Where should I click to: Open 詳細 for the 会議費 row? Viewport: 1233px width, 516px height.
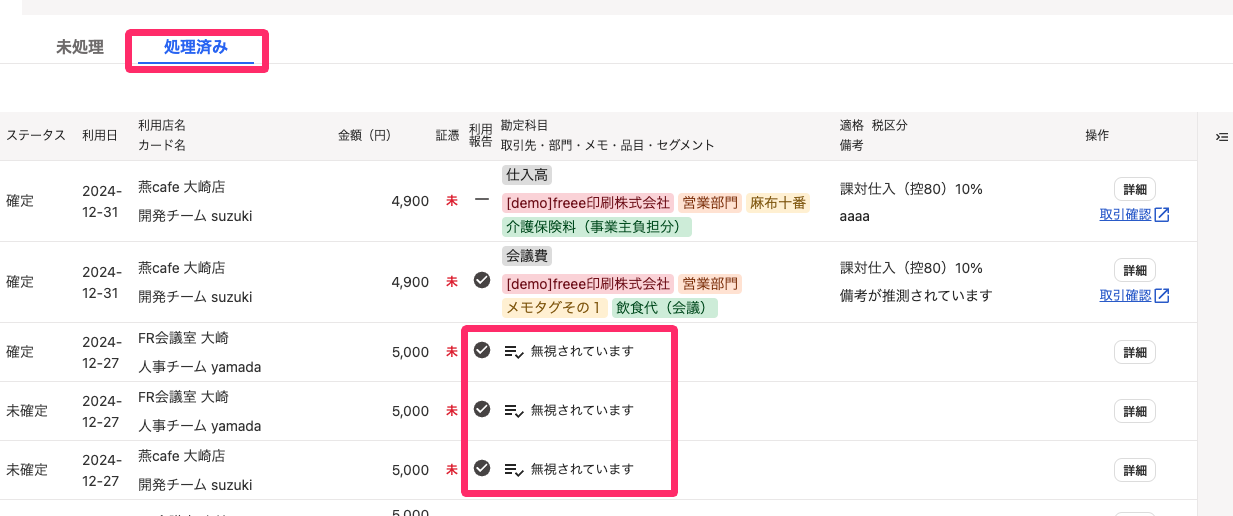coord(1135,270)
